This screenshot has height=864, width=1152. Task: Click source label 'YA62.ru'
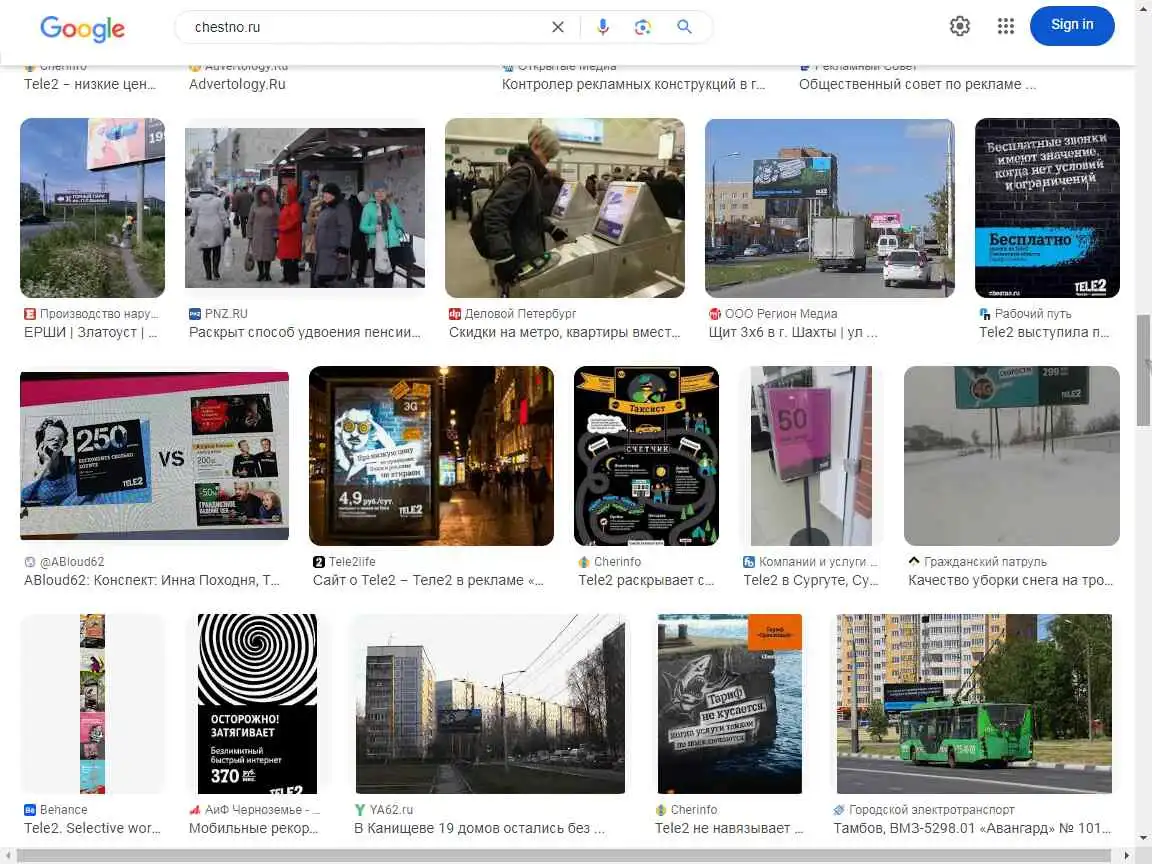pos(391,810)
